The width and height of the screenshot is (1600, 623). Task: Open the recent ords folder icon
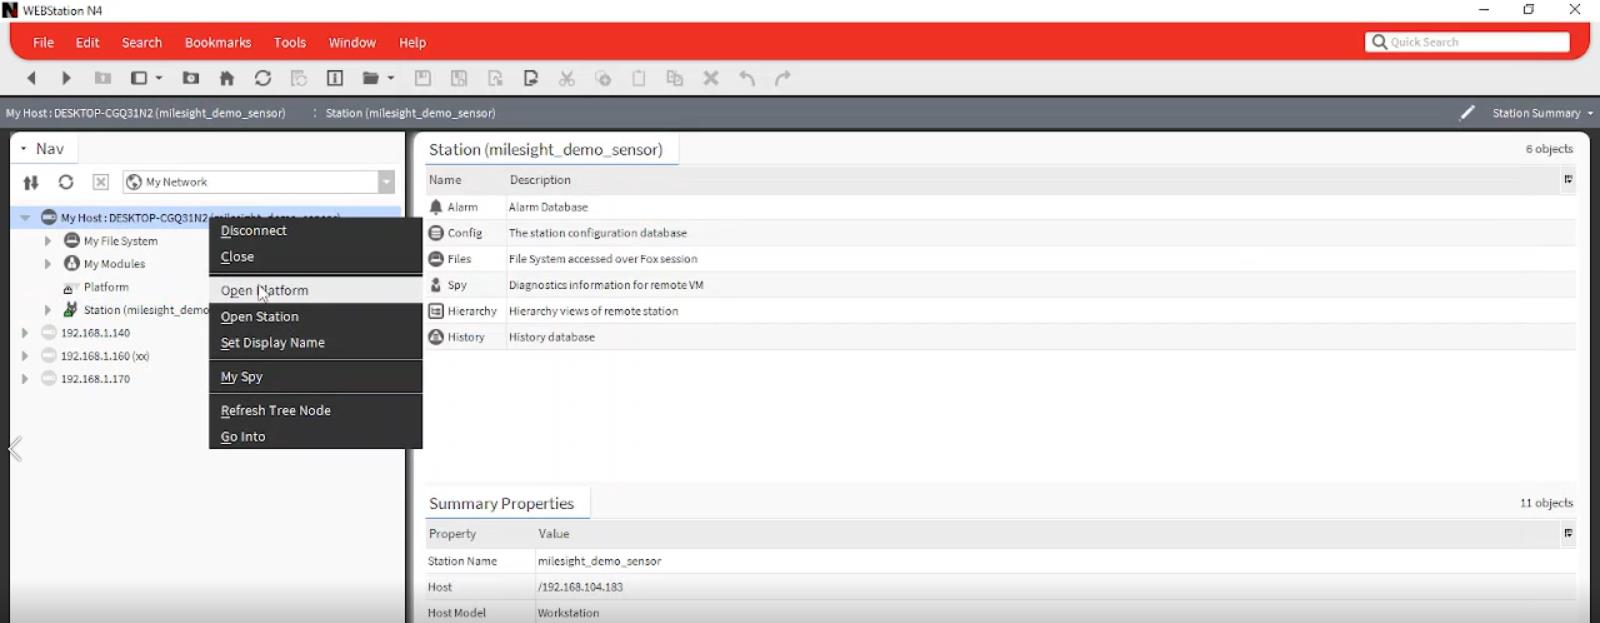click(190, 78)
